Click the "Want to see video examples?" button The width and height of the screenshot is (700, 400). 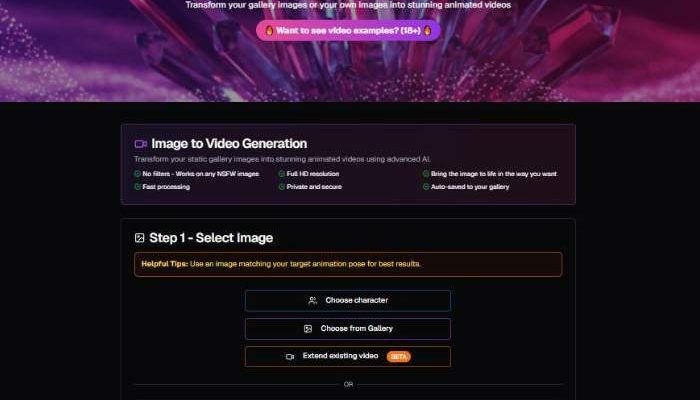(x=347, y=30)
